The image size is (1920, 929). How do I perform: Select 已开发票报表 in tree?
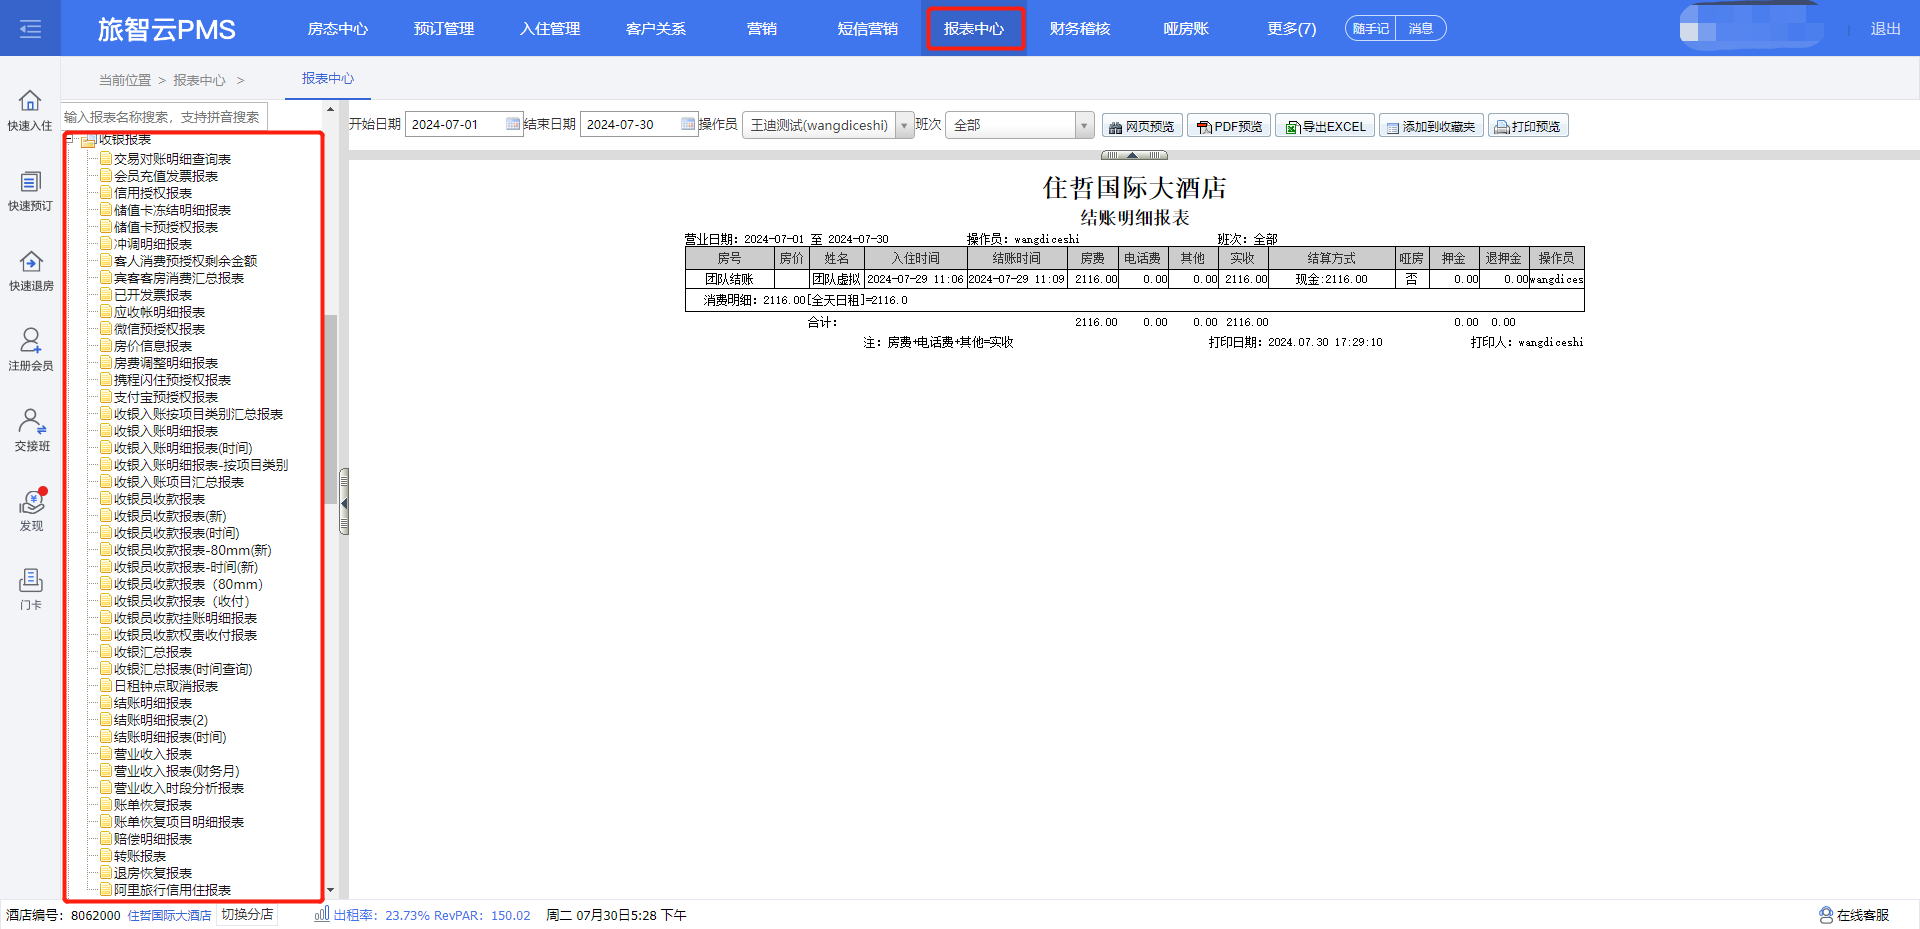coord(153,295)
